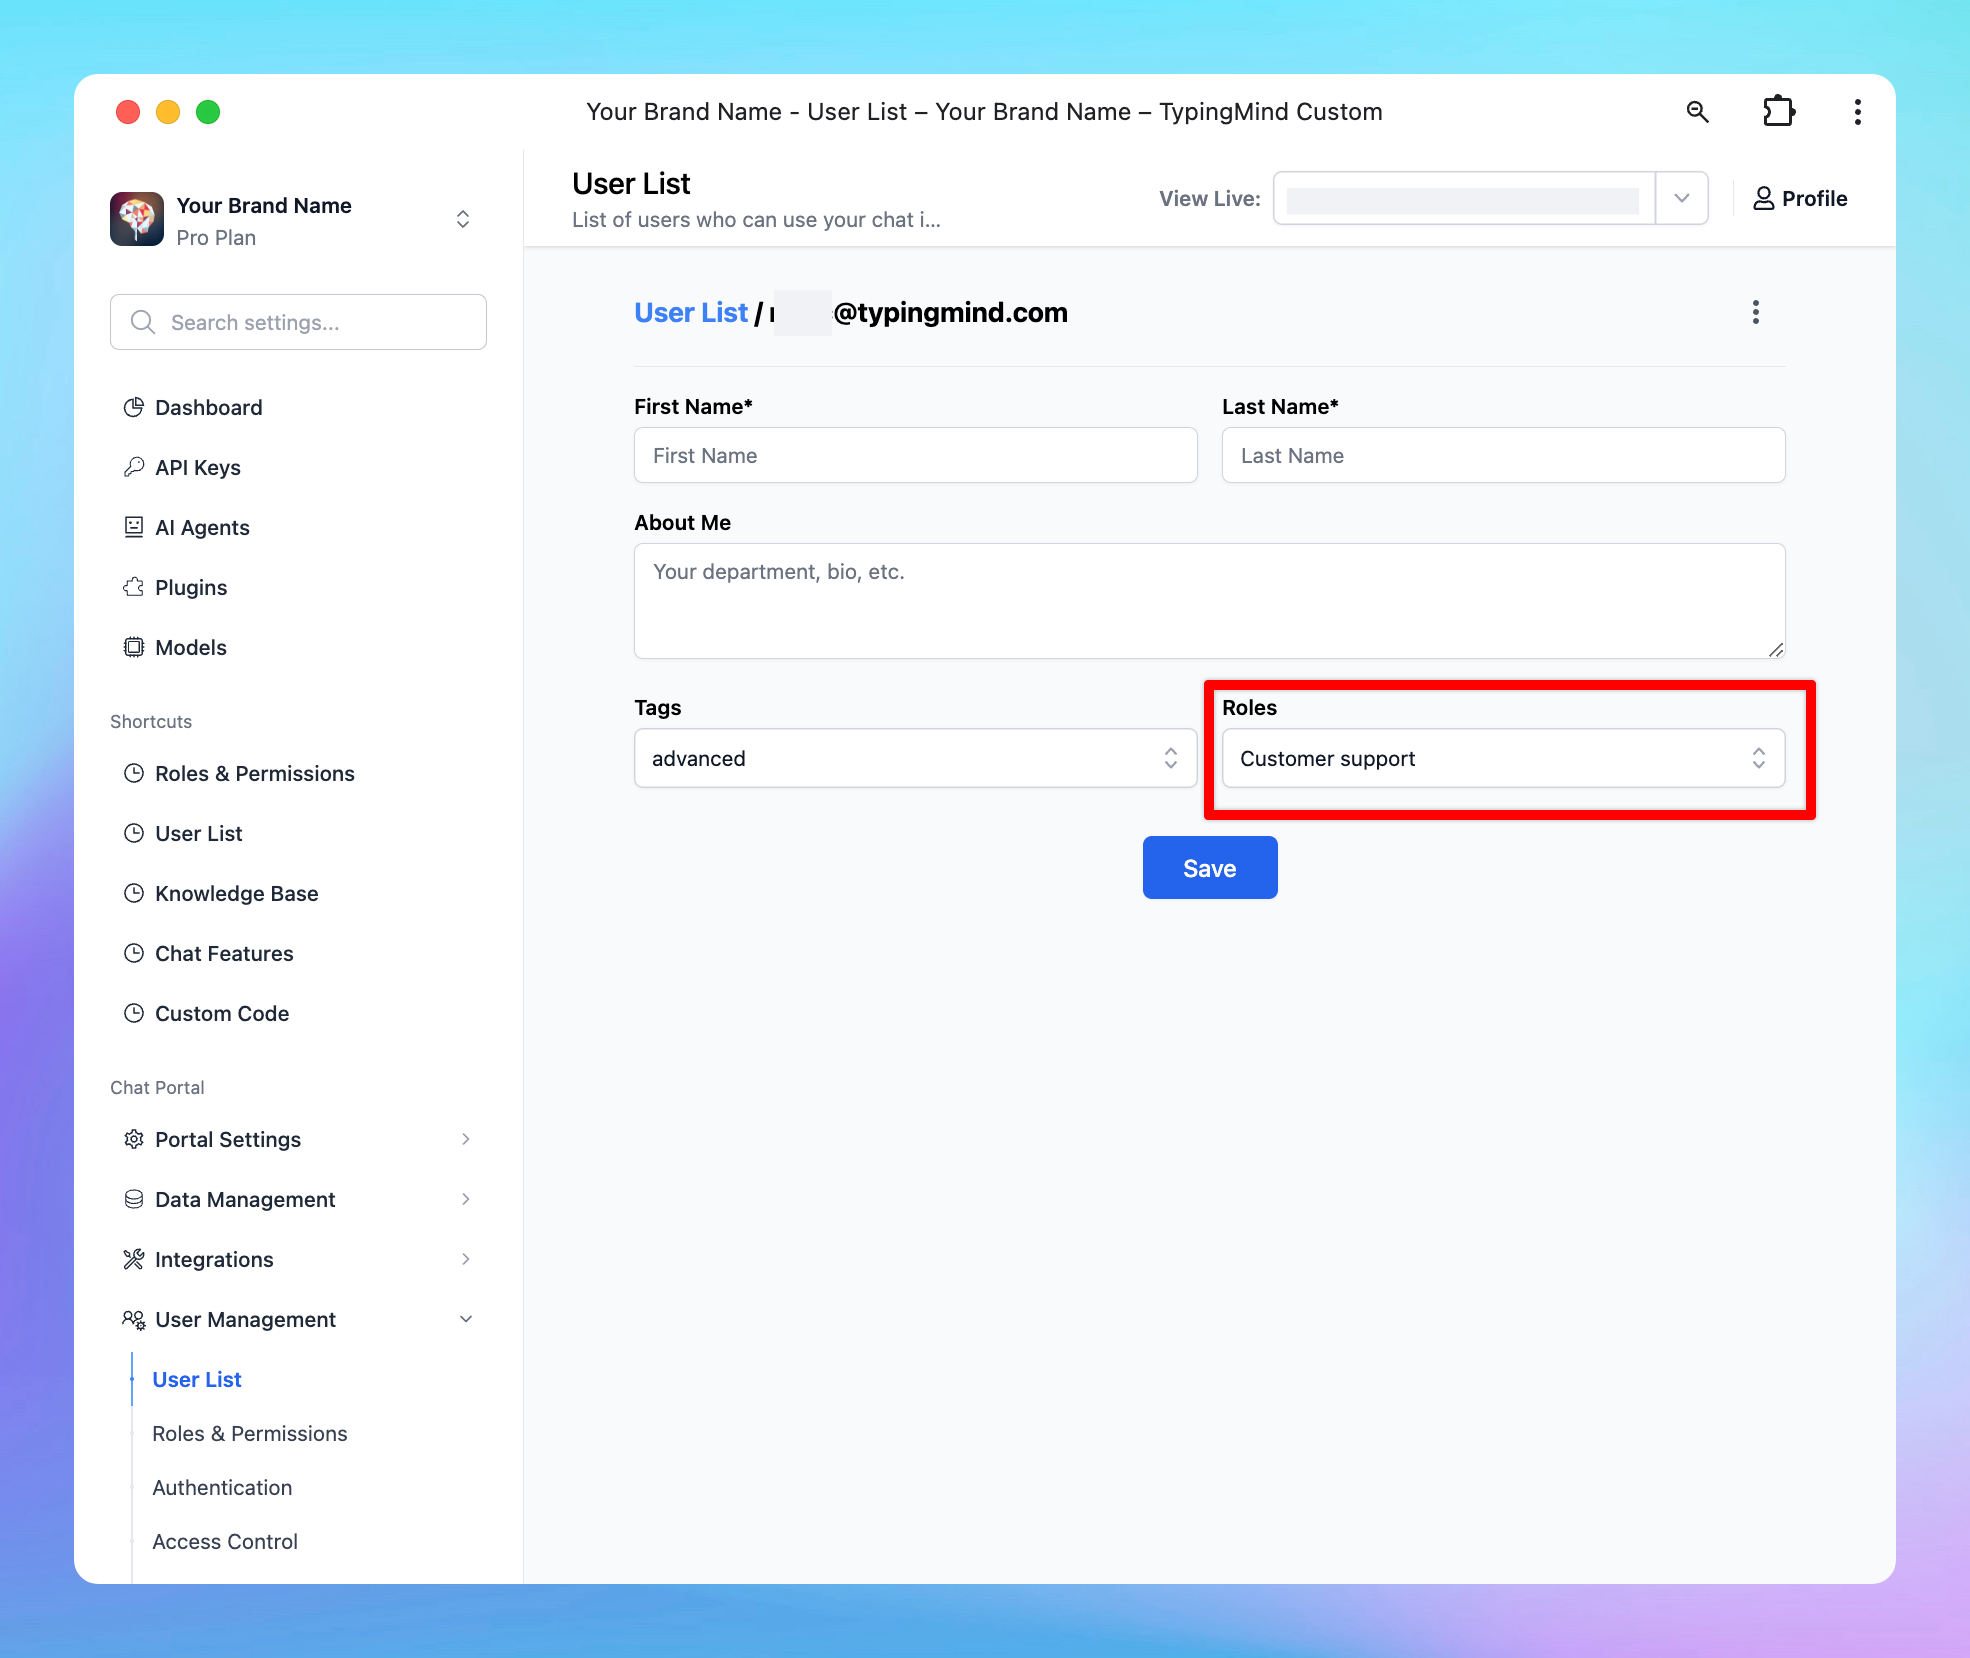
Task: Open Plugins settings page
Action: 191,587
